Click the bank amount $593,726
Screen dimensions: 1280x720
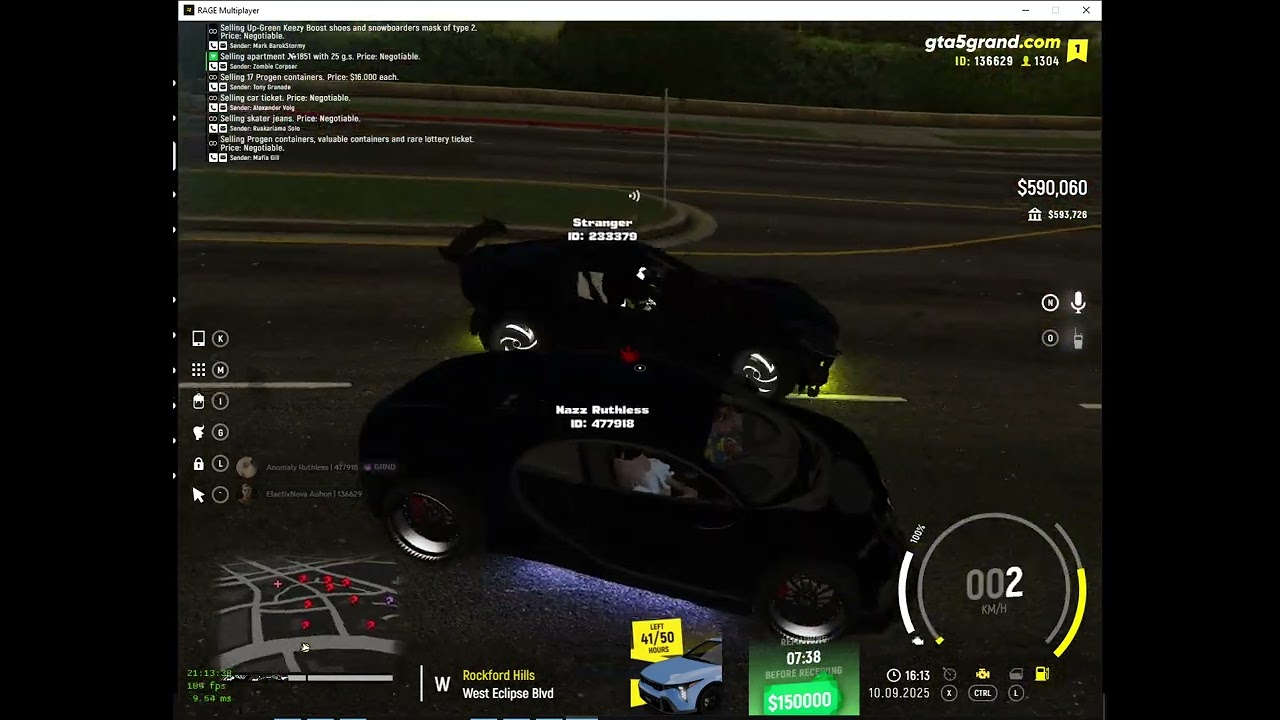1067,215
